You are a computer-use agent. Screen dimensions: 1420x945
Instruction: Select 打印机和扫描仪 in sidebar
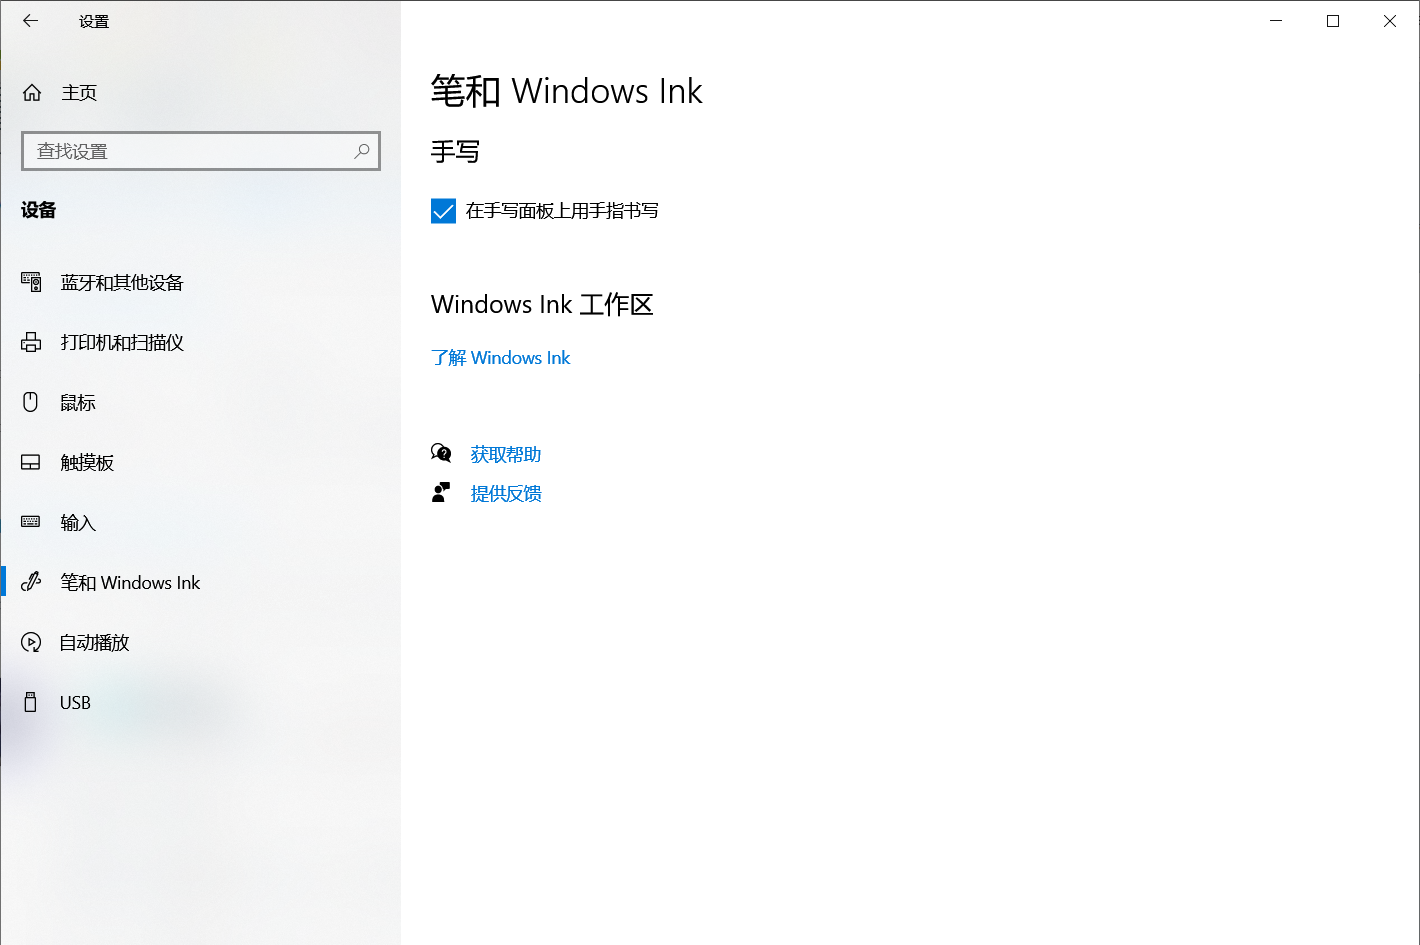pyautogui.click(x=122, y=343)
